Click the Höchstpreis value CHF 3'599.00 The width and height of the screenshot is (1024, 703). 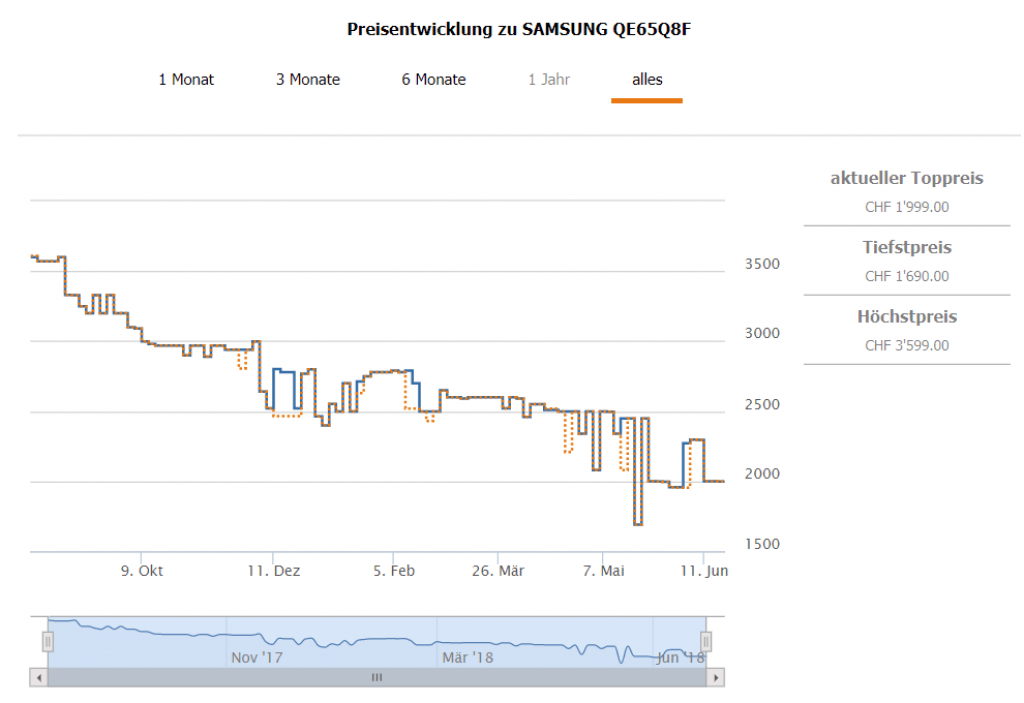point(907,346)
